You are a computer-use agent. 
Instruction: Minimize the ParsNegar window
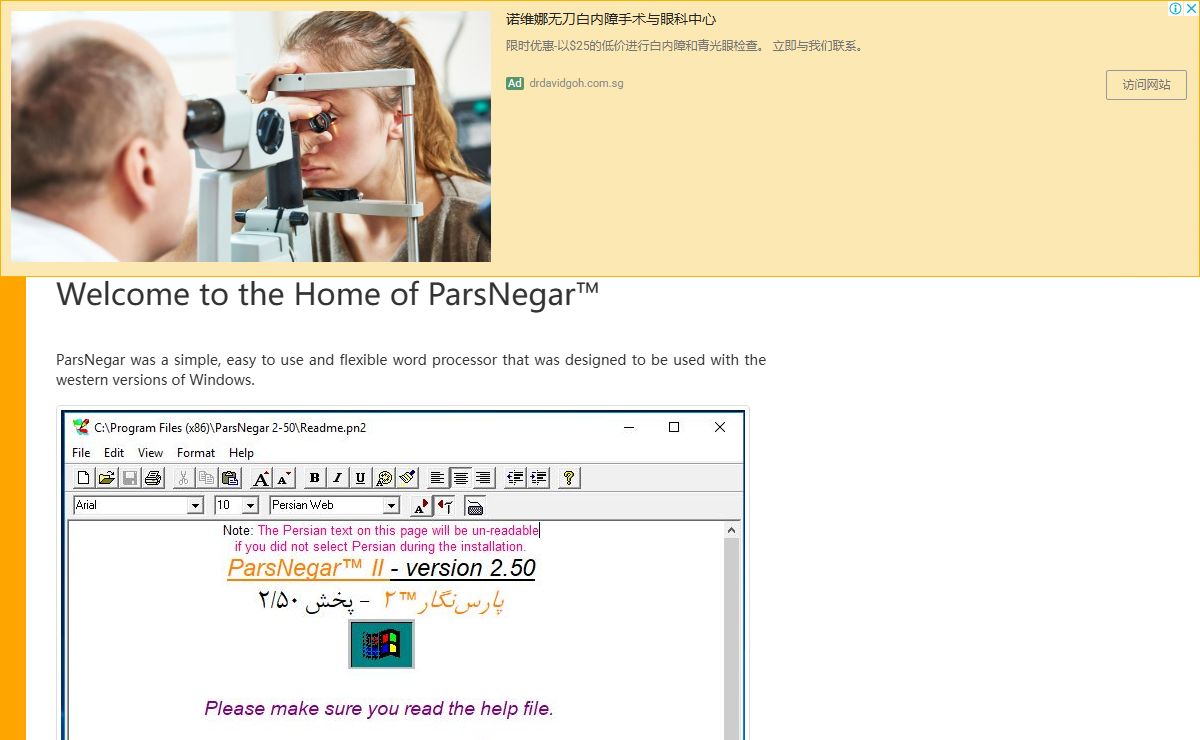click(x=629, y=427)
